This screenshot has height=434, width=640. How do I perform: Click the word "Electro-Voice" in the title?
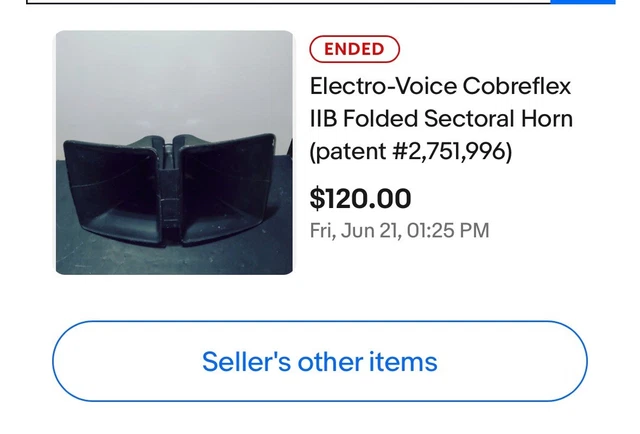[372, 85]
